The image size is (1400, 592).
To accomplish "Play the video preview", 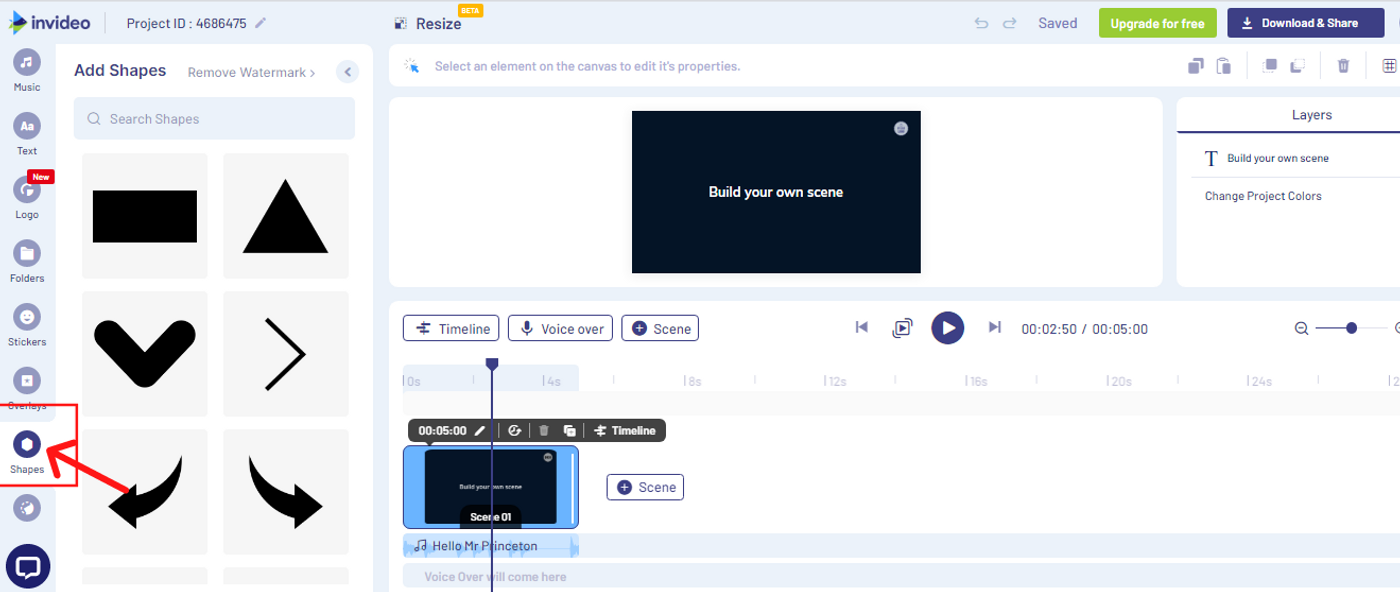I will (947, 327).
